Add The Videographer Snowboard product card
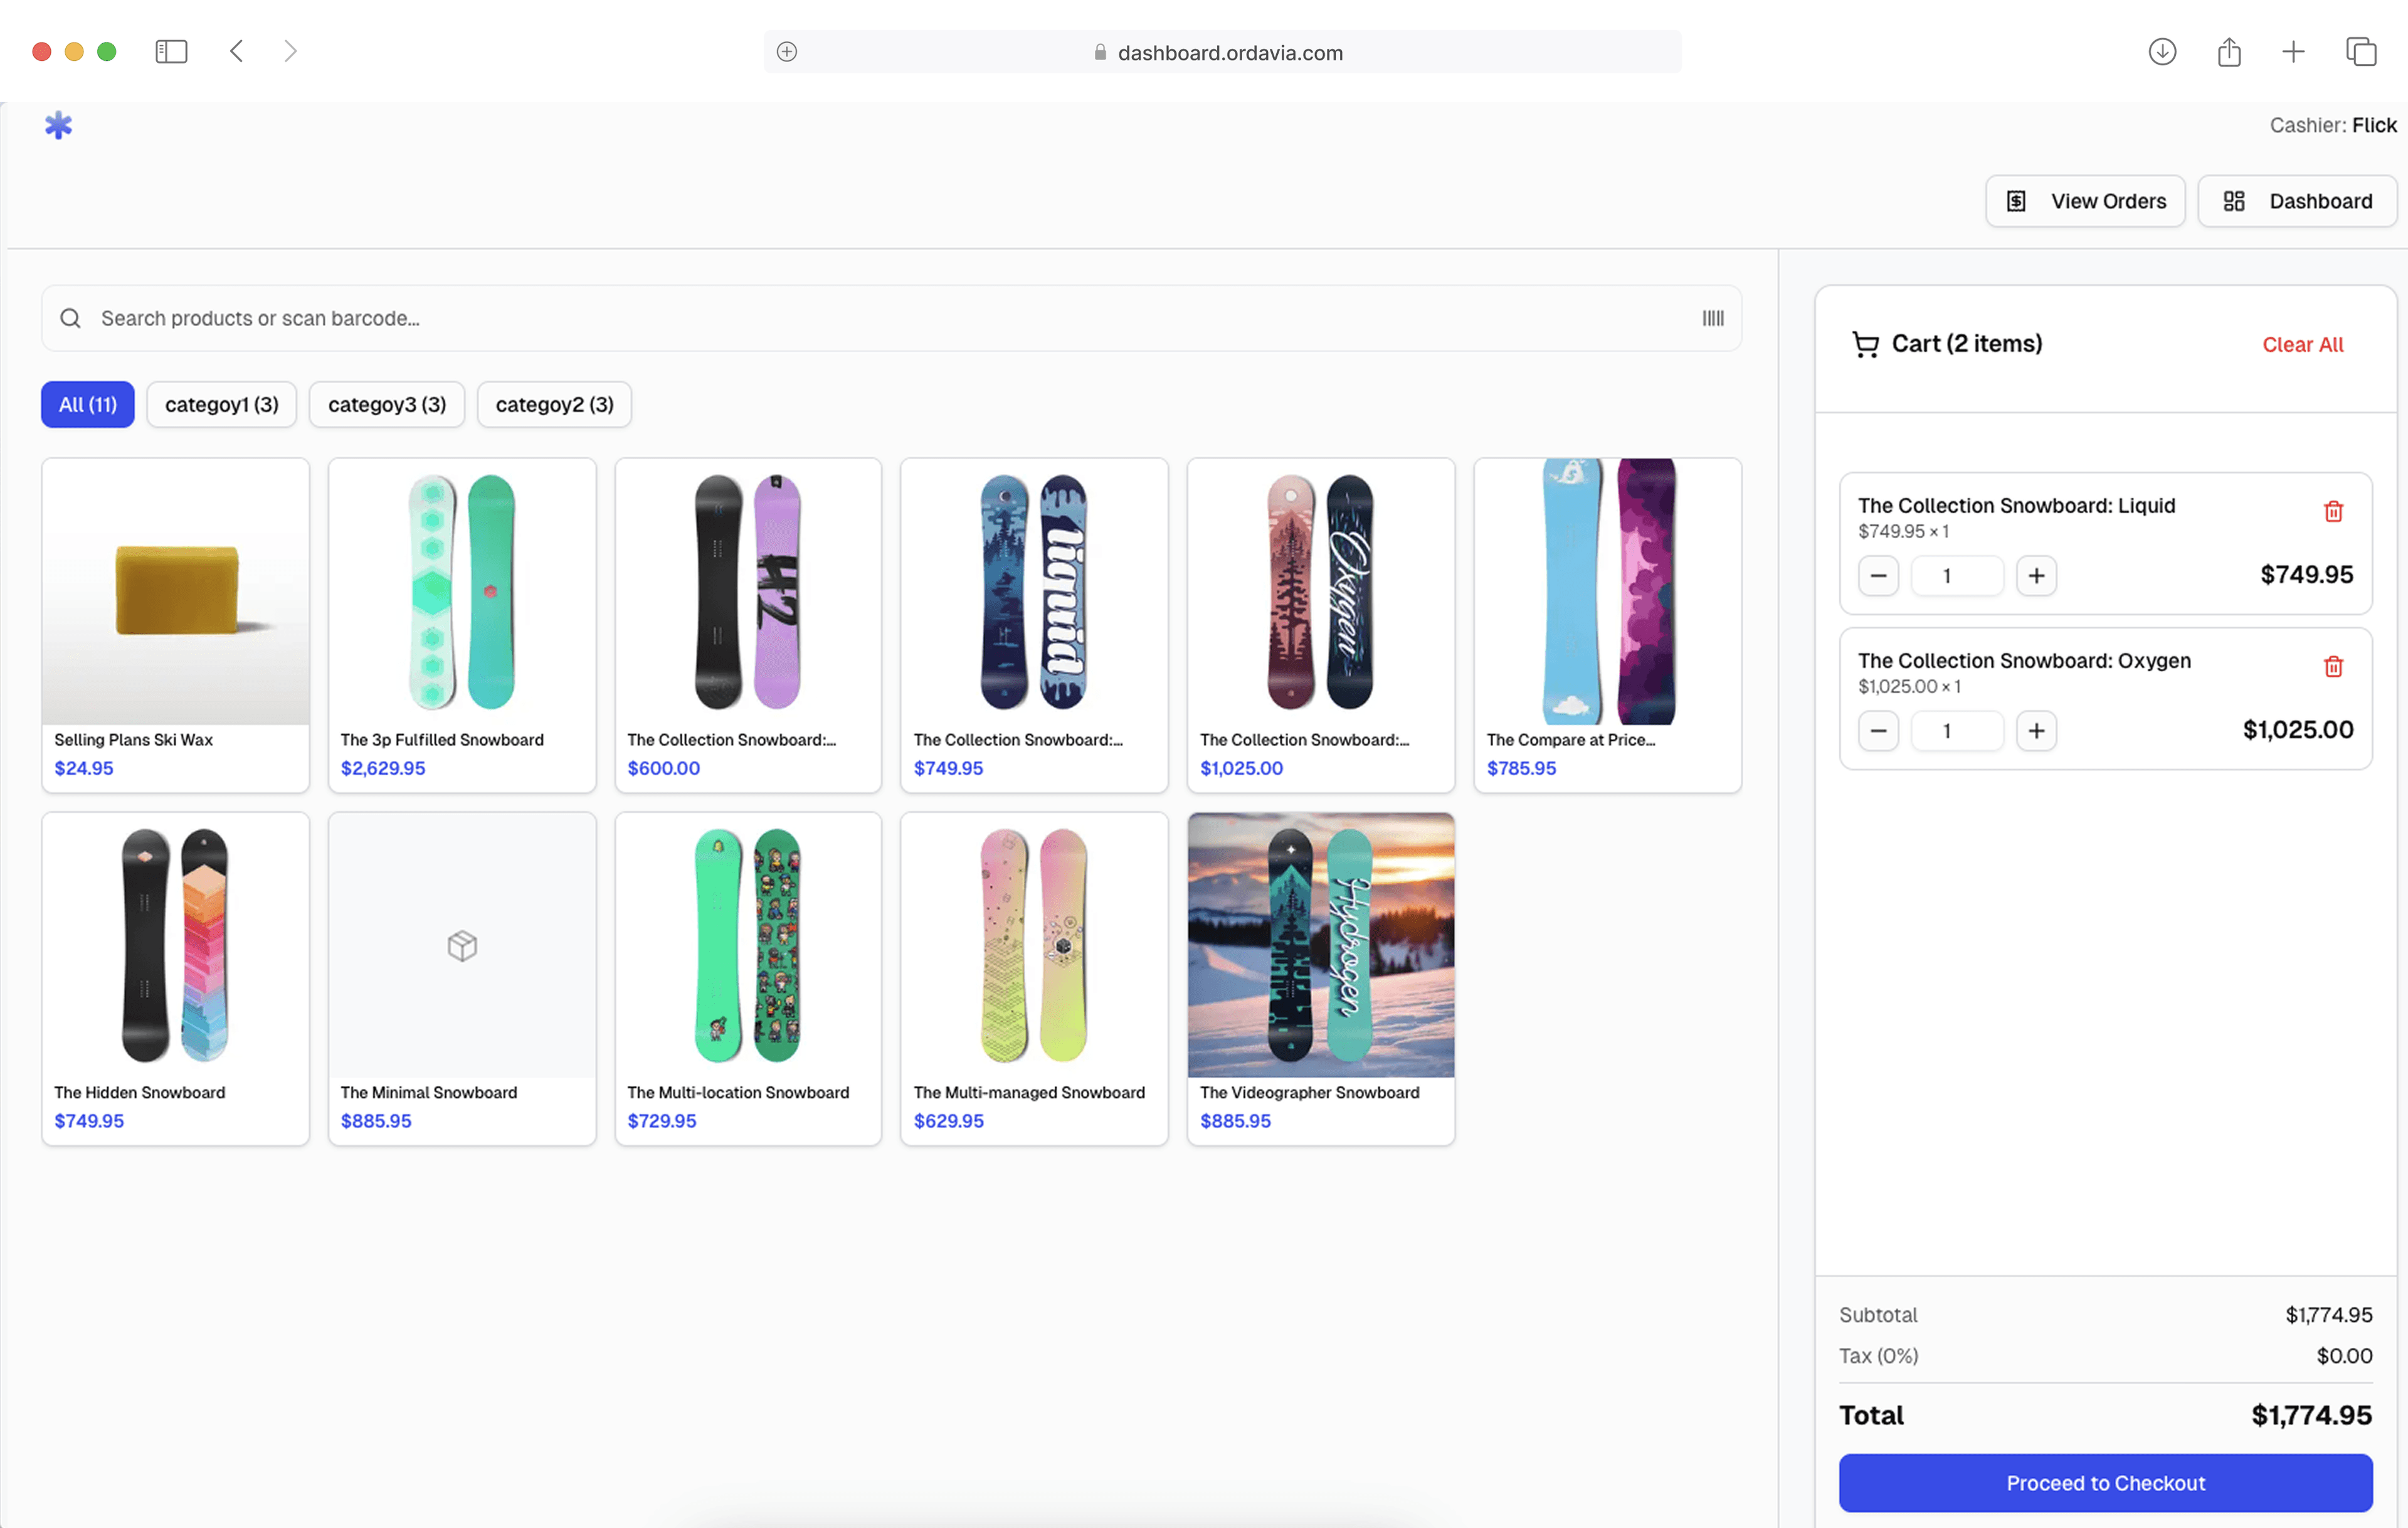Screen dimensions: 2408x1528 tap(1320, 978)
